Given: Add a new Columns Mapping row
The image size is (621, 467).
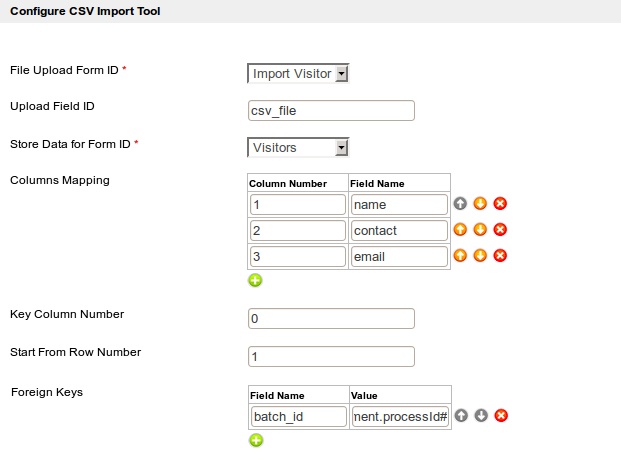Looking at the screenshot, I should 256,280.
